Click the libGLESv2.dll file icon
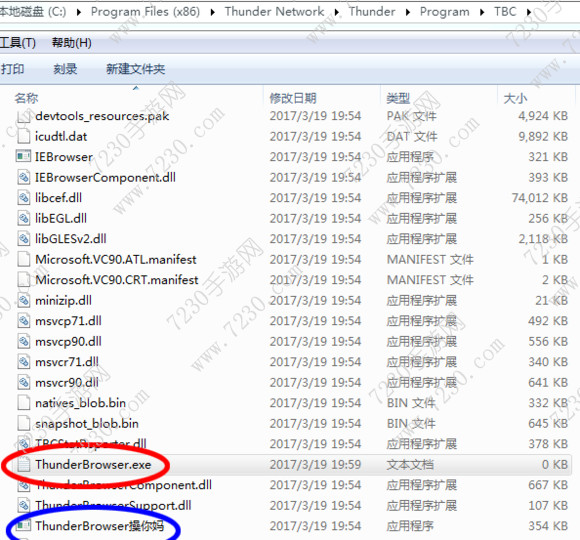This screenshot has height=540, width=580. (x=24, y=239)
